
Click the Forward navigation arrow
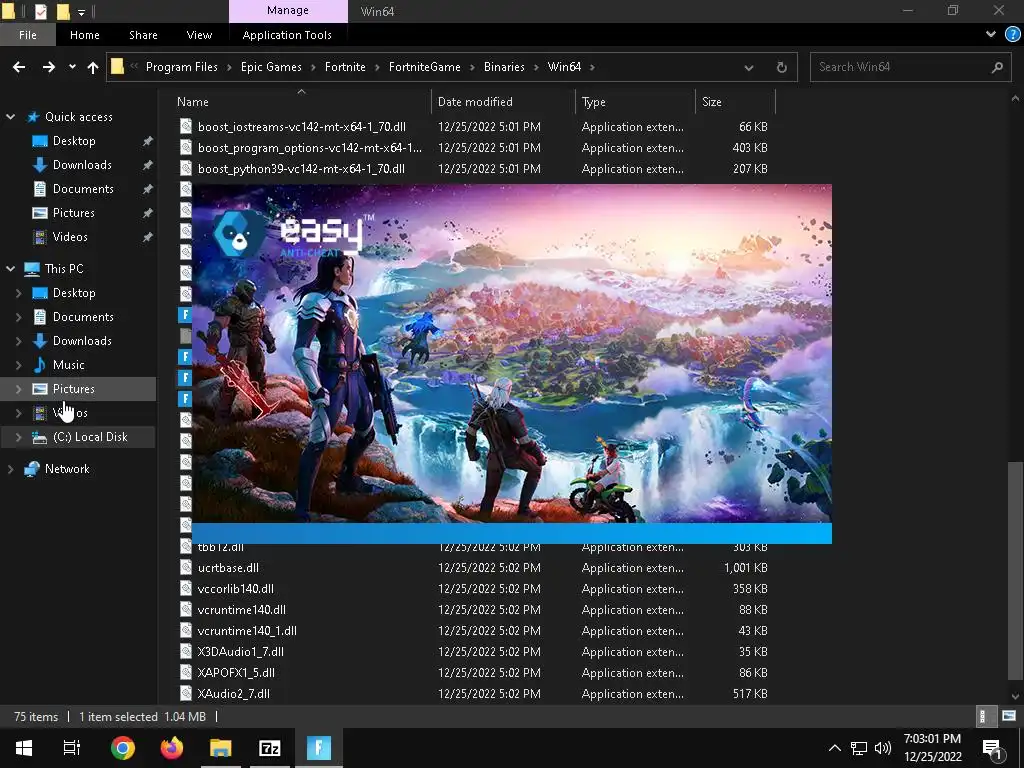[48, 67]
